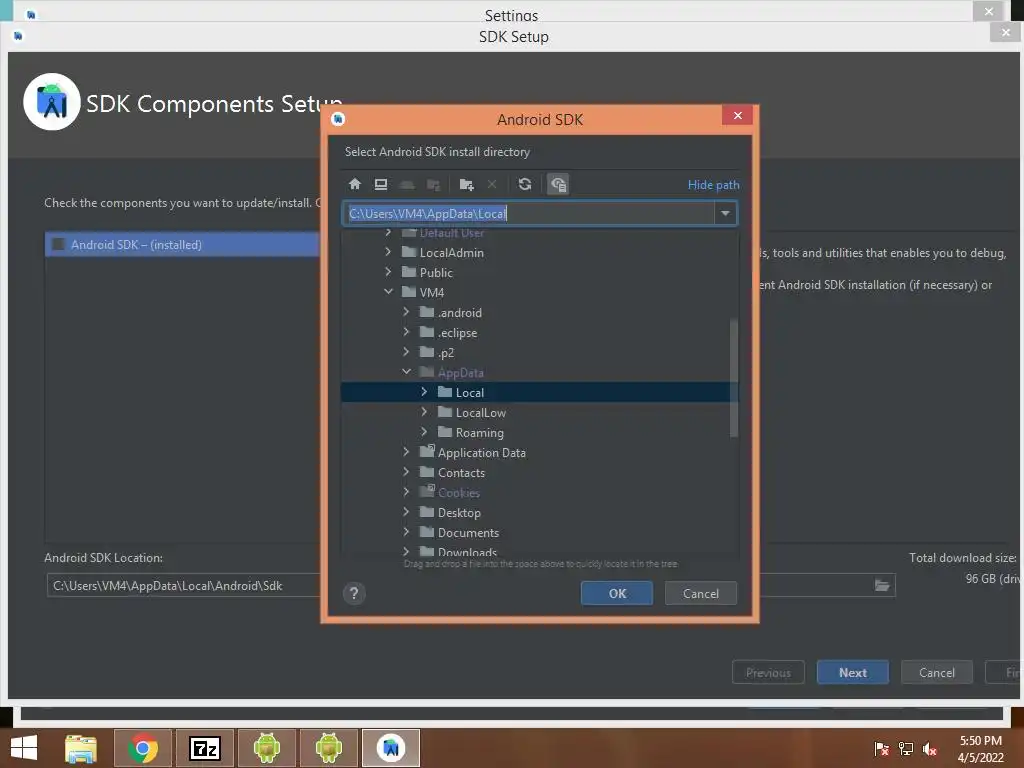Screen dimensions: 1024x768
Task: Expand the Public folder
Action: 388,272
